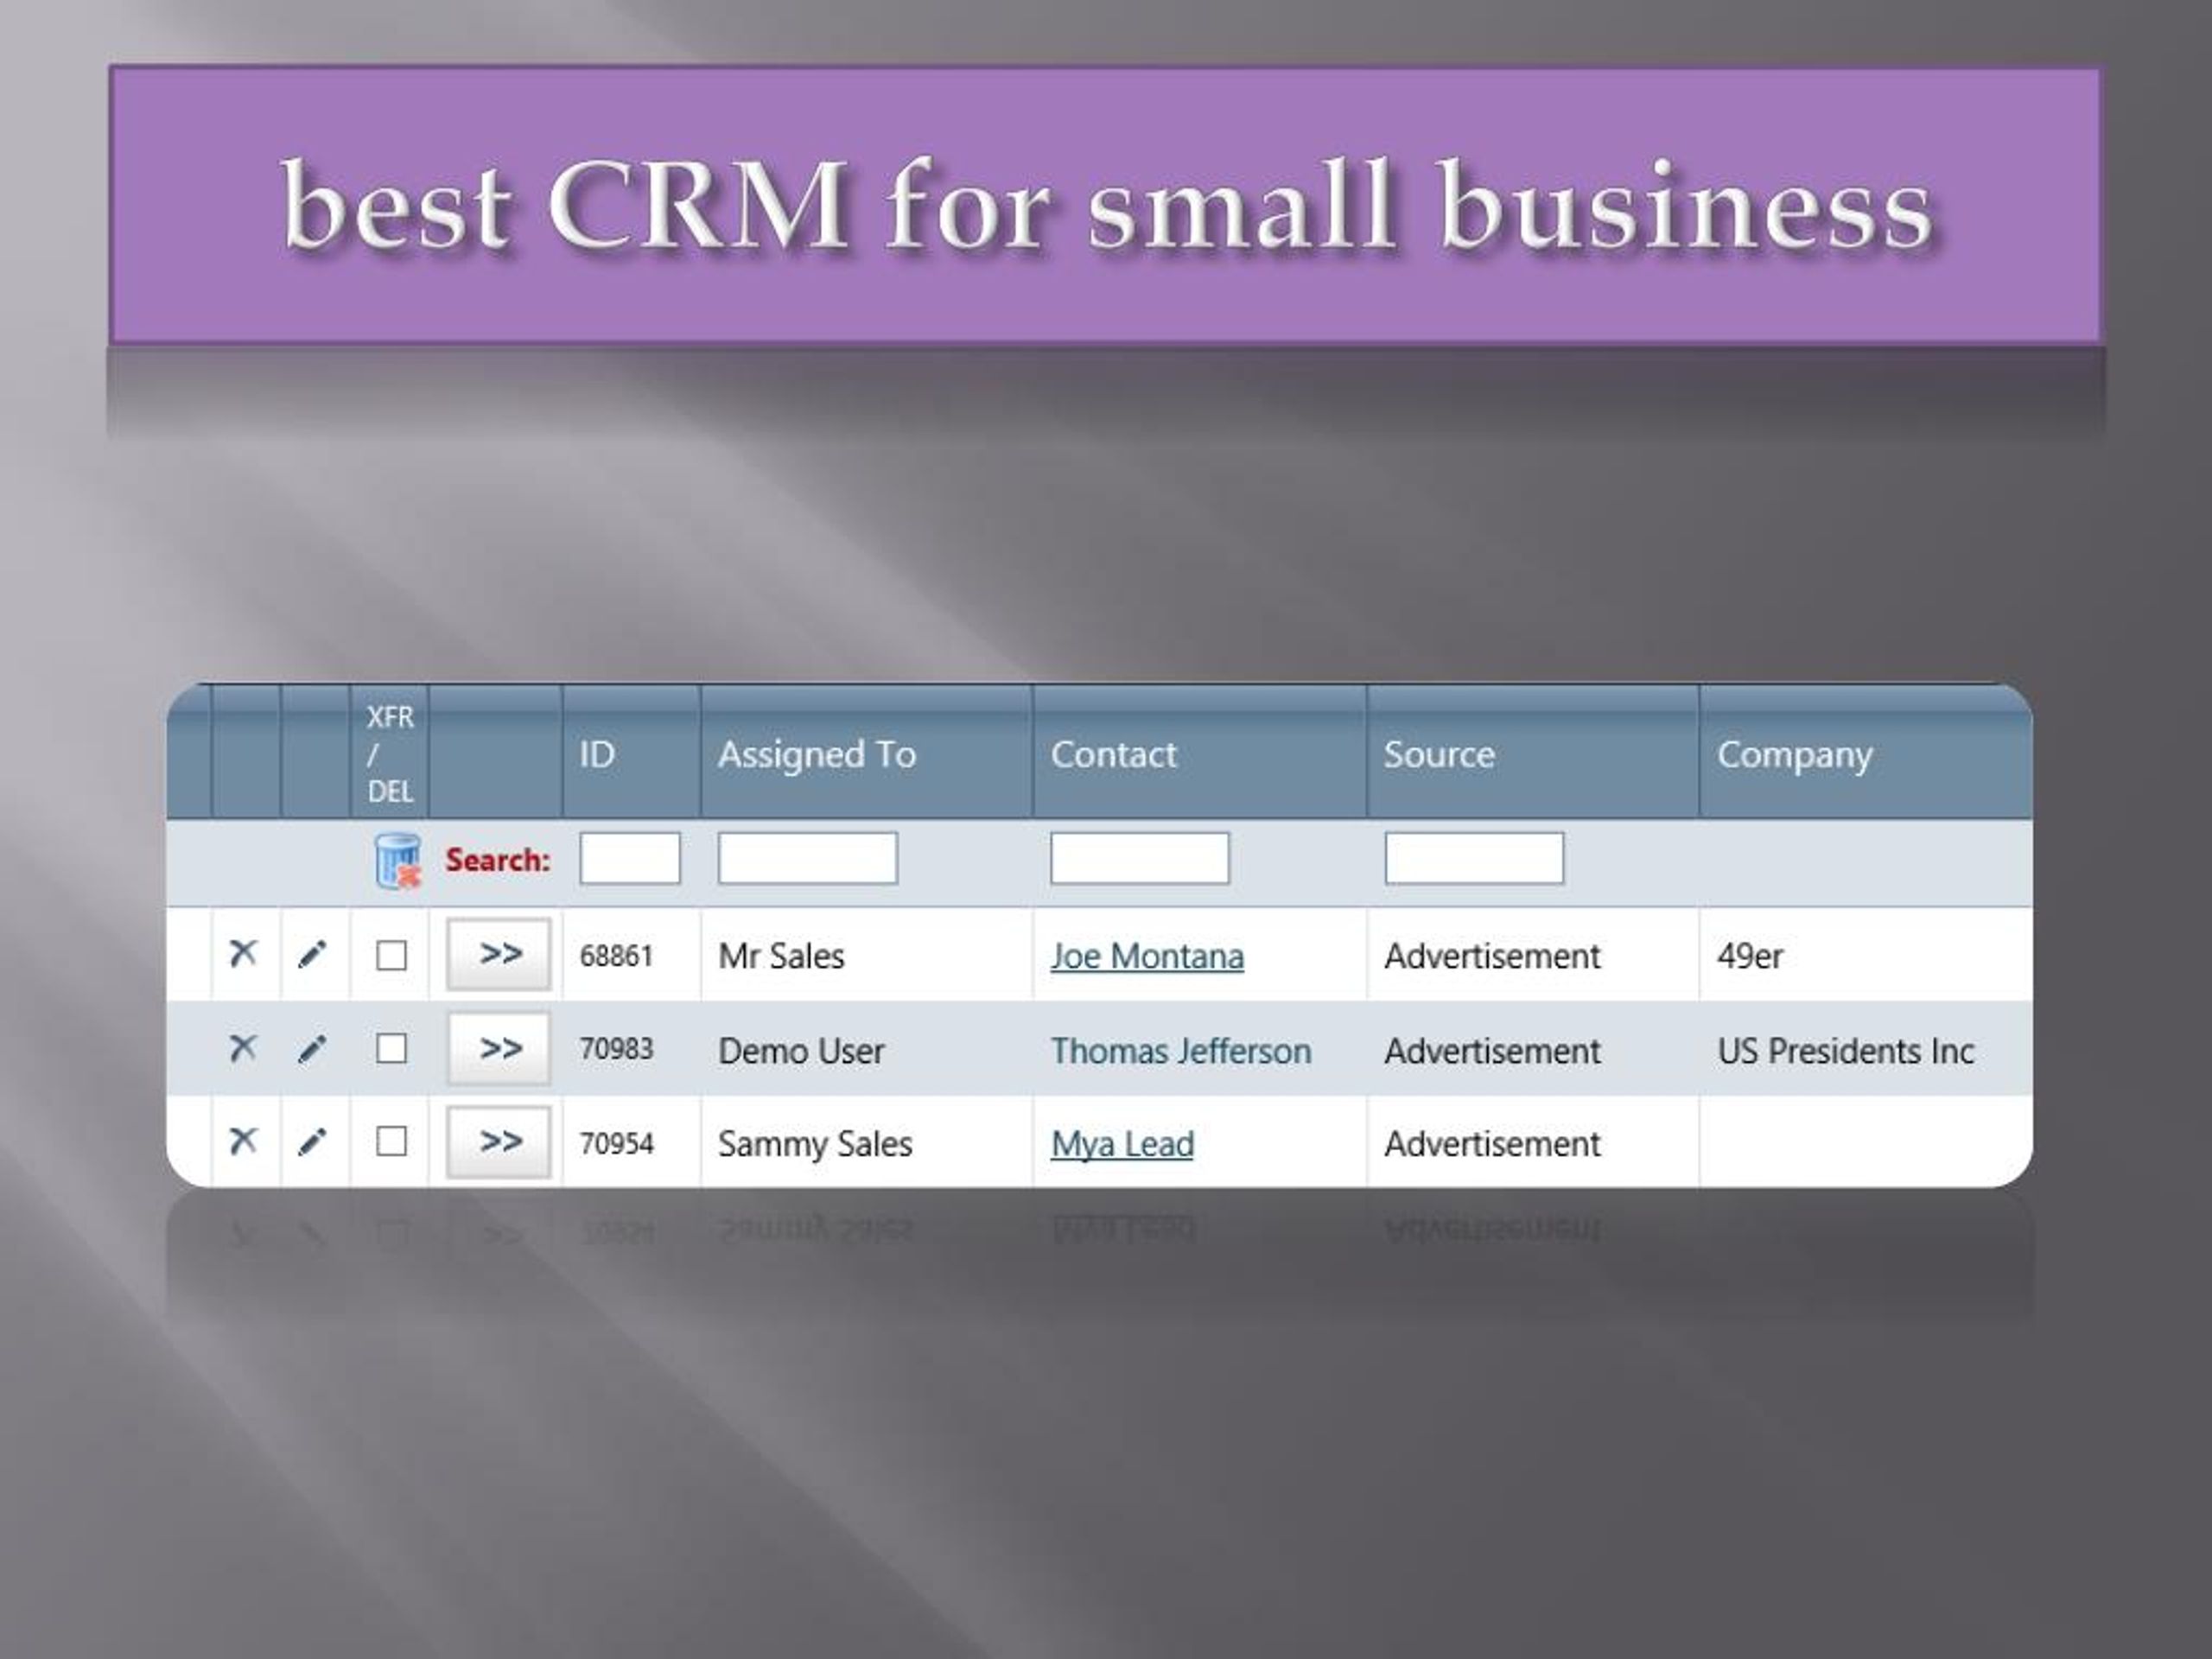Click the trash bin clear-search icon
This screenshot has height=1659, width=2212.
click(397, 861)
